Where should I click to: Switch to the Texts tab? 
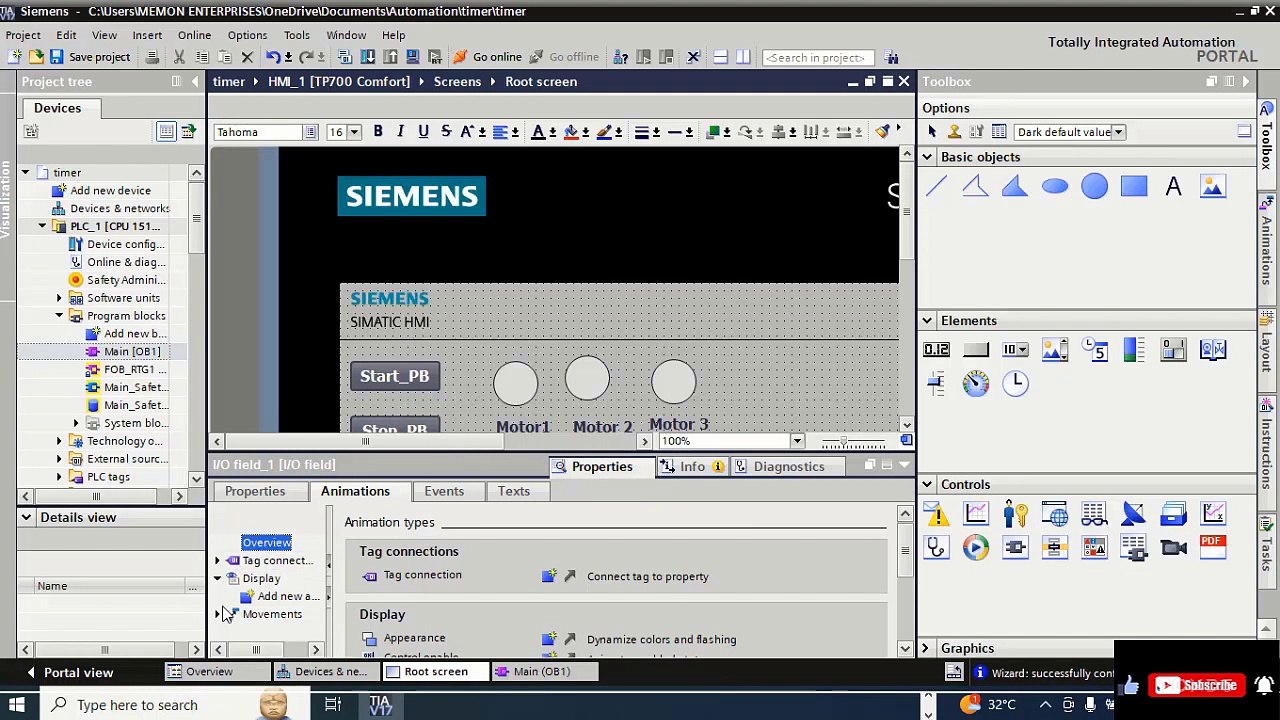514,491
